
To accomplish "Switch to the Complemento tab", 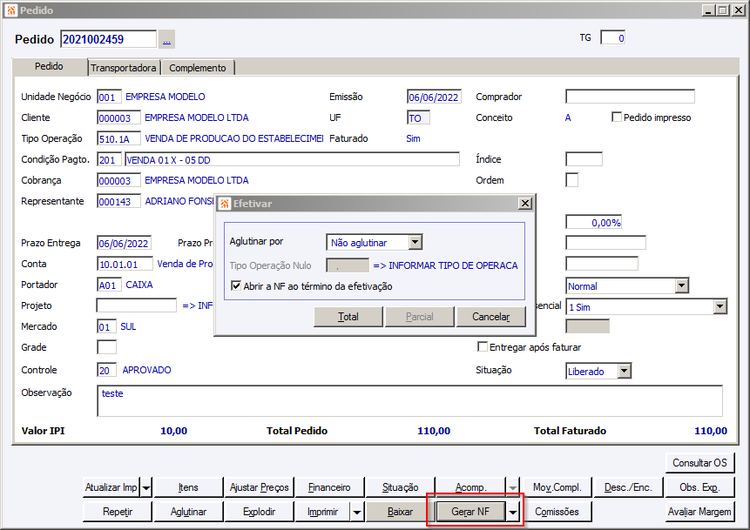I will pos(198,68).
